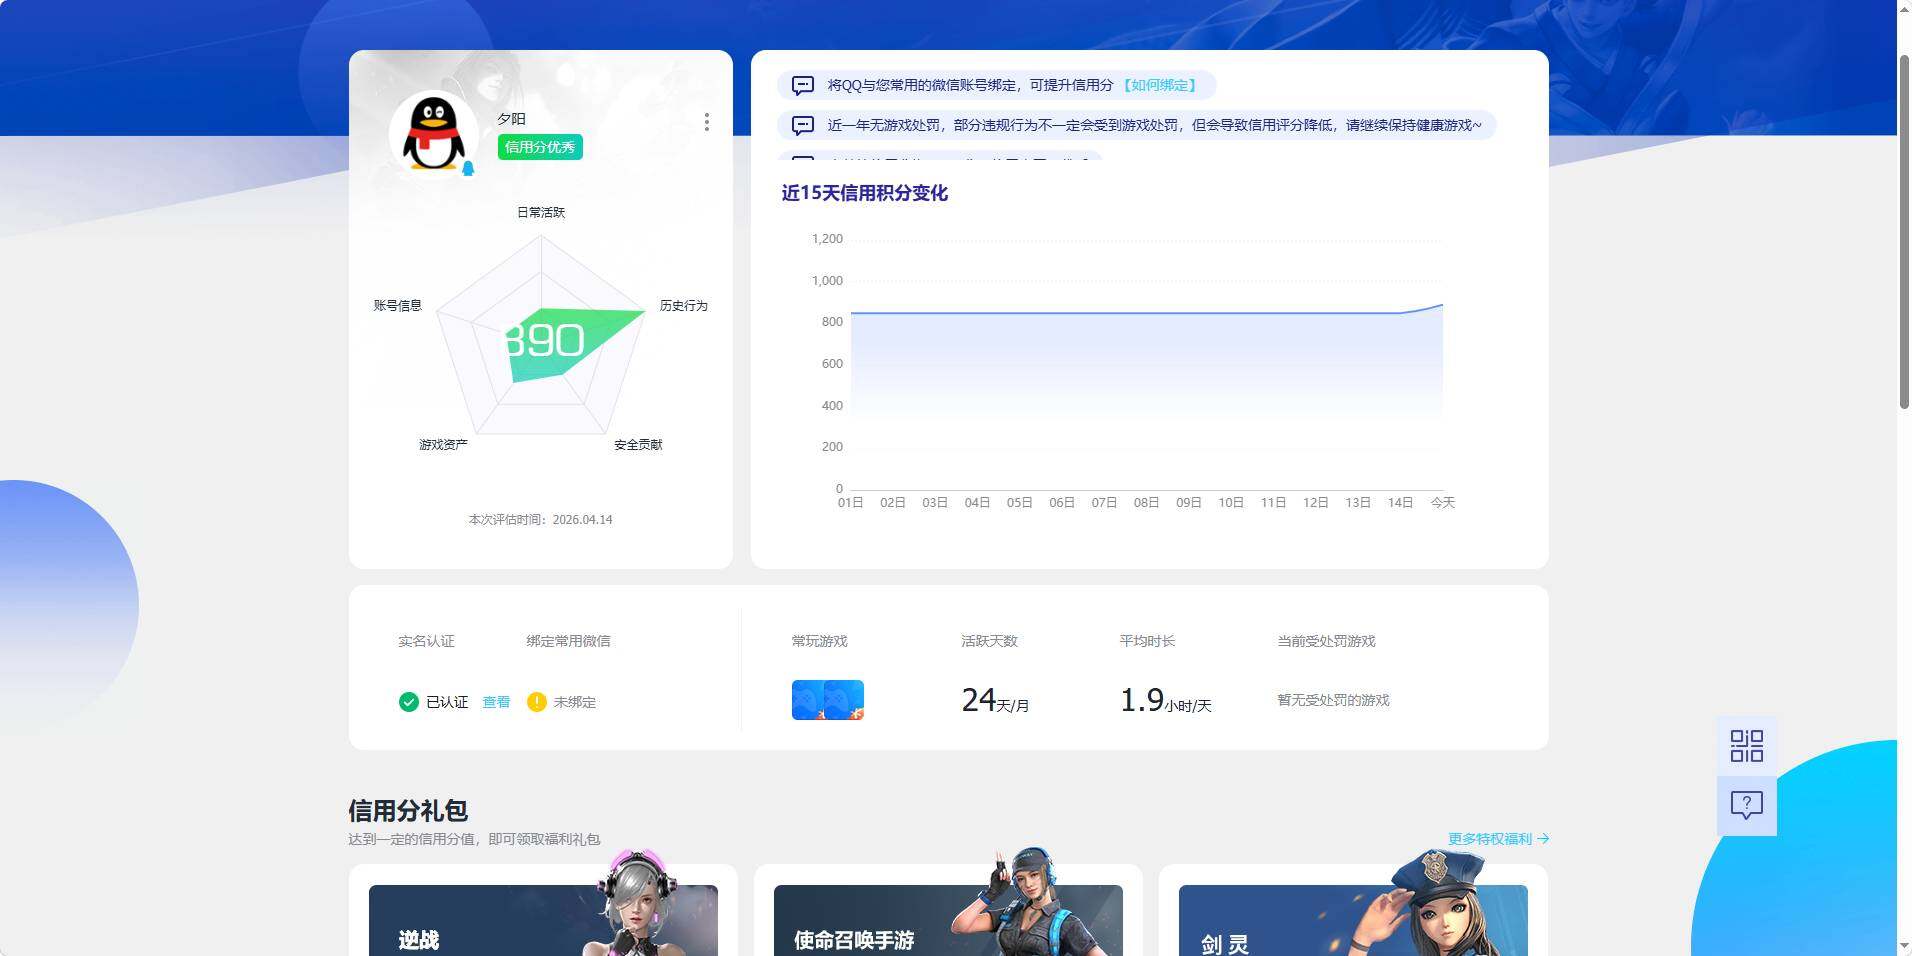Image resolution: width=1912 pixels, height=956 pixels.
Task: Click 暂无受处罚的游戏 text
Action: tap(1333, 700)
